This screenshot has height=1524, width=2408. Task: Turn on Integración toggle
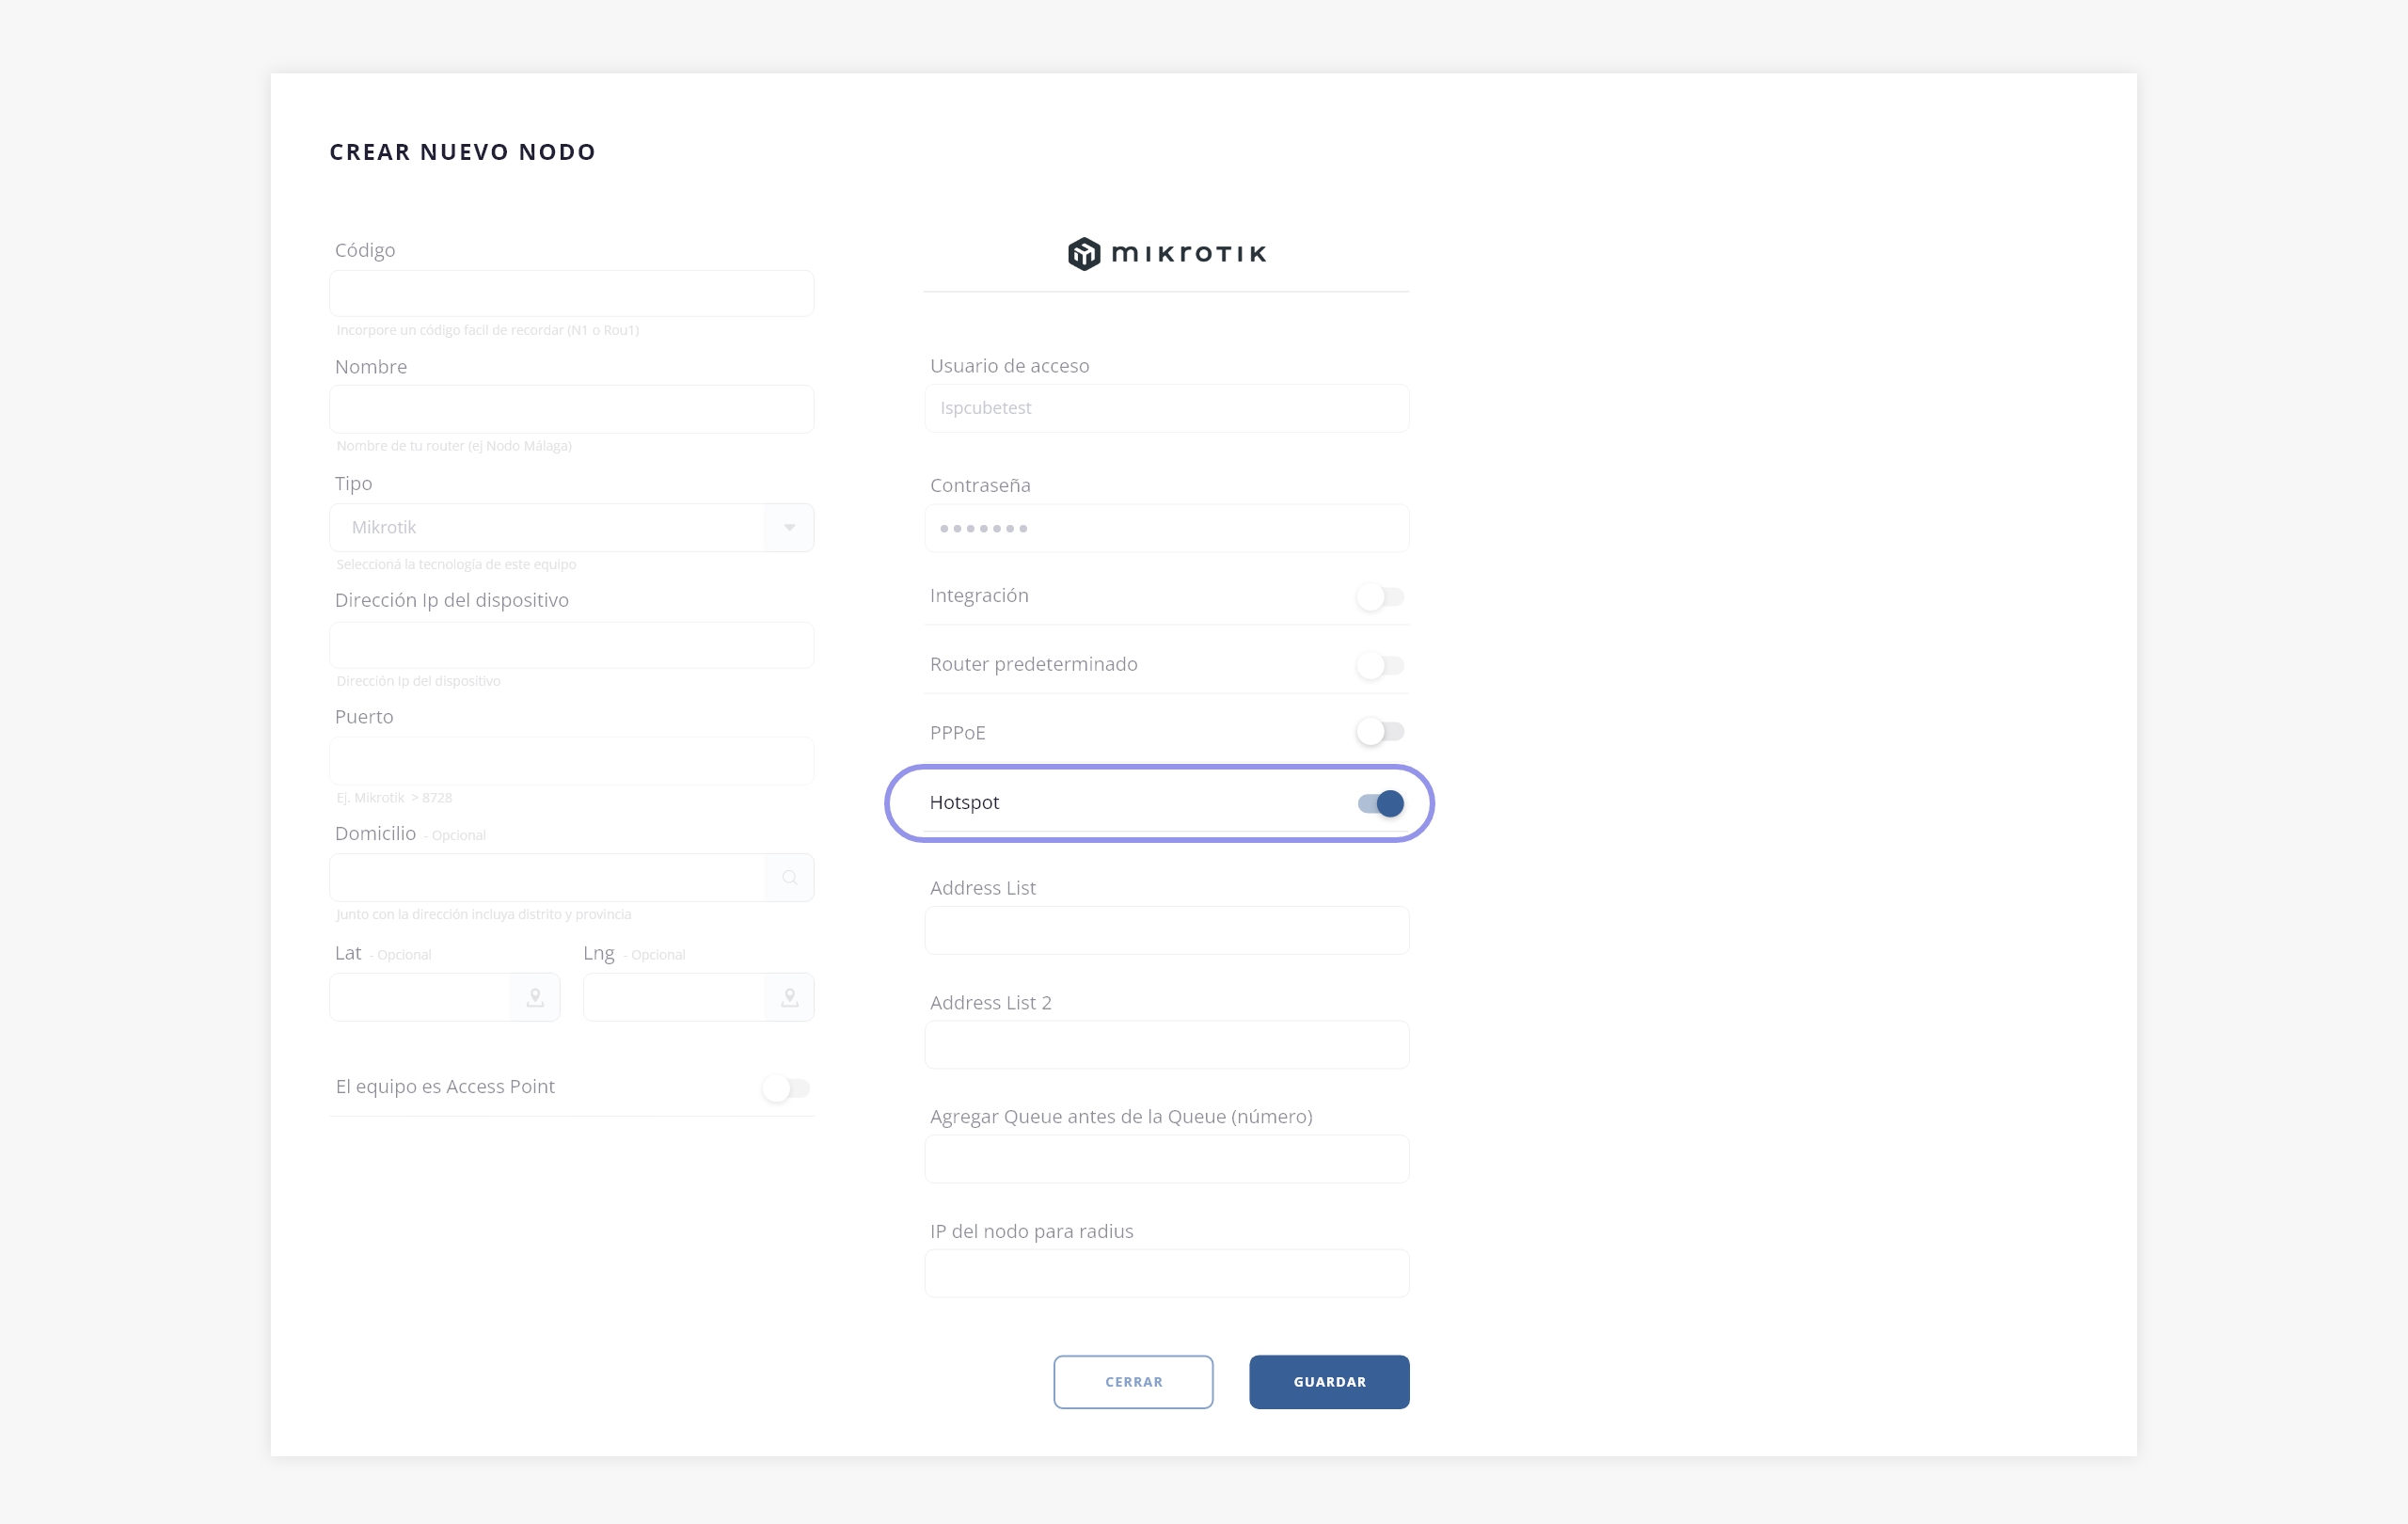[x=1381, y=597]
